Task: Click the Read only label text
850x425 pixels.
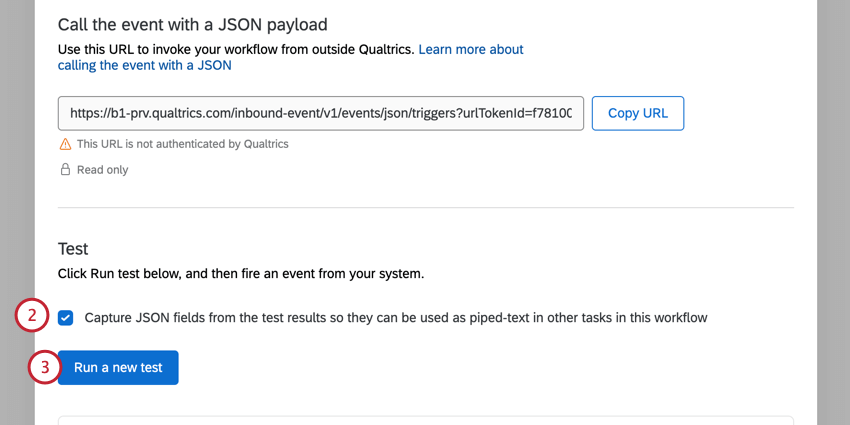Action: coord(102,170)
